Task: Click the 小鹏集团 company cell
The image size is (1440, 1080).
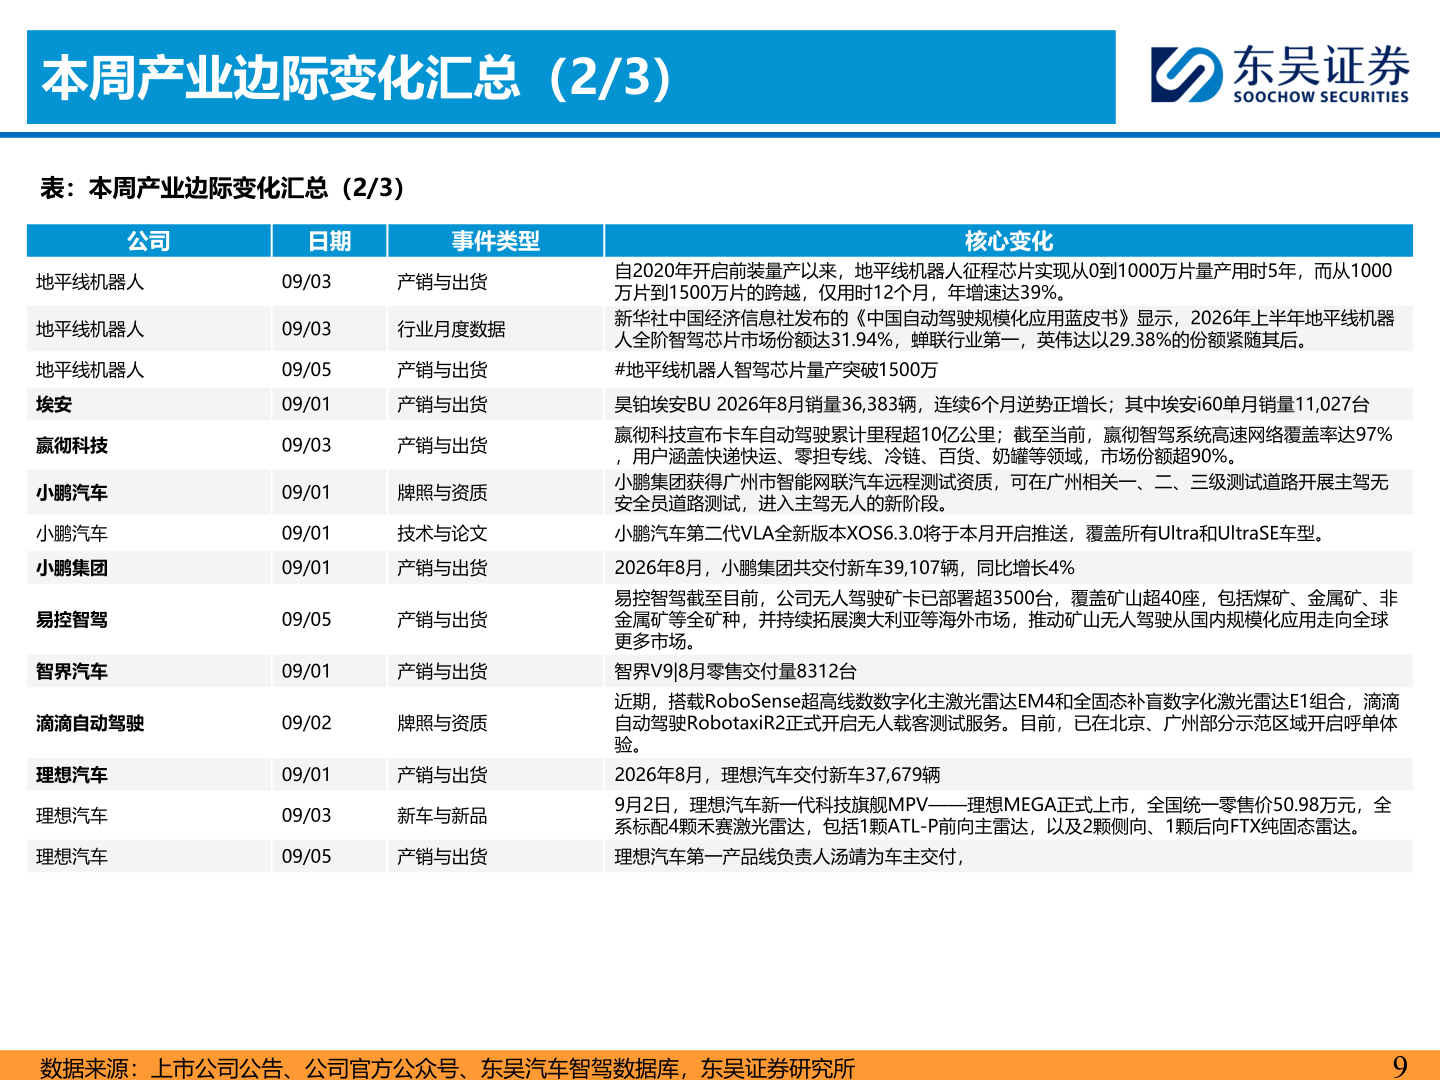Action: click(x=72, y=567)
